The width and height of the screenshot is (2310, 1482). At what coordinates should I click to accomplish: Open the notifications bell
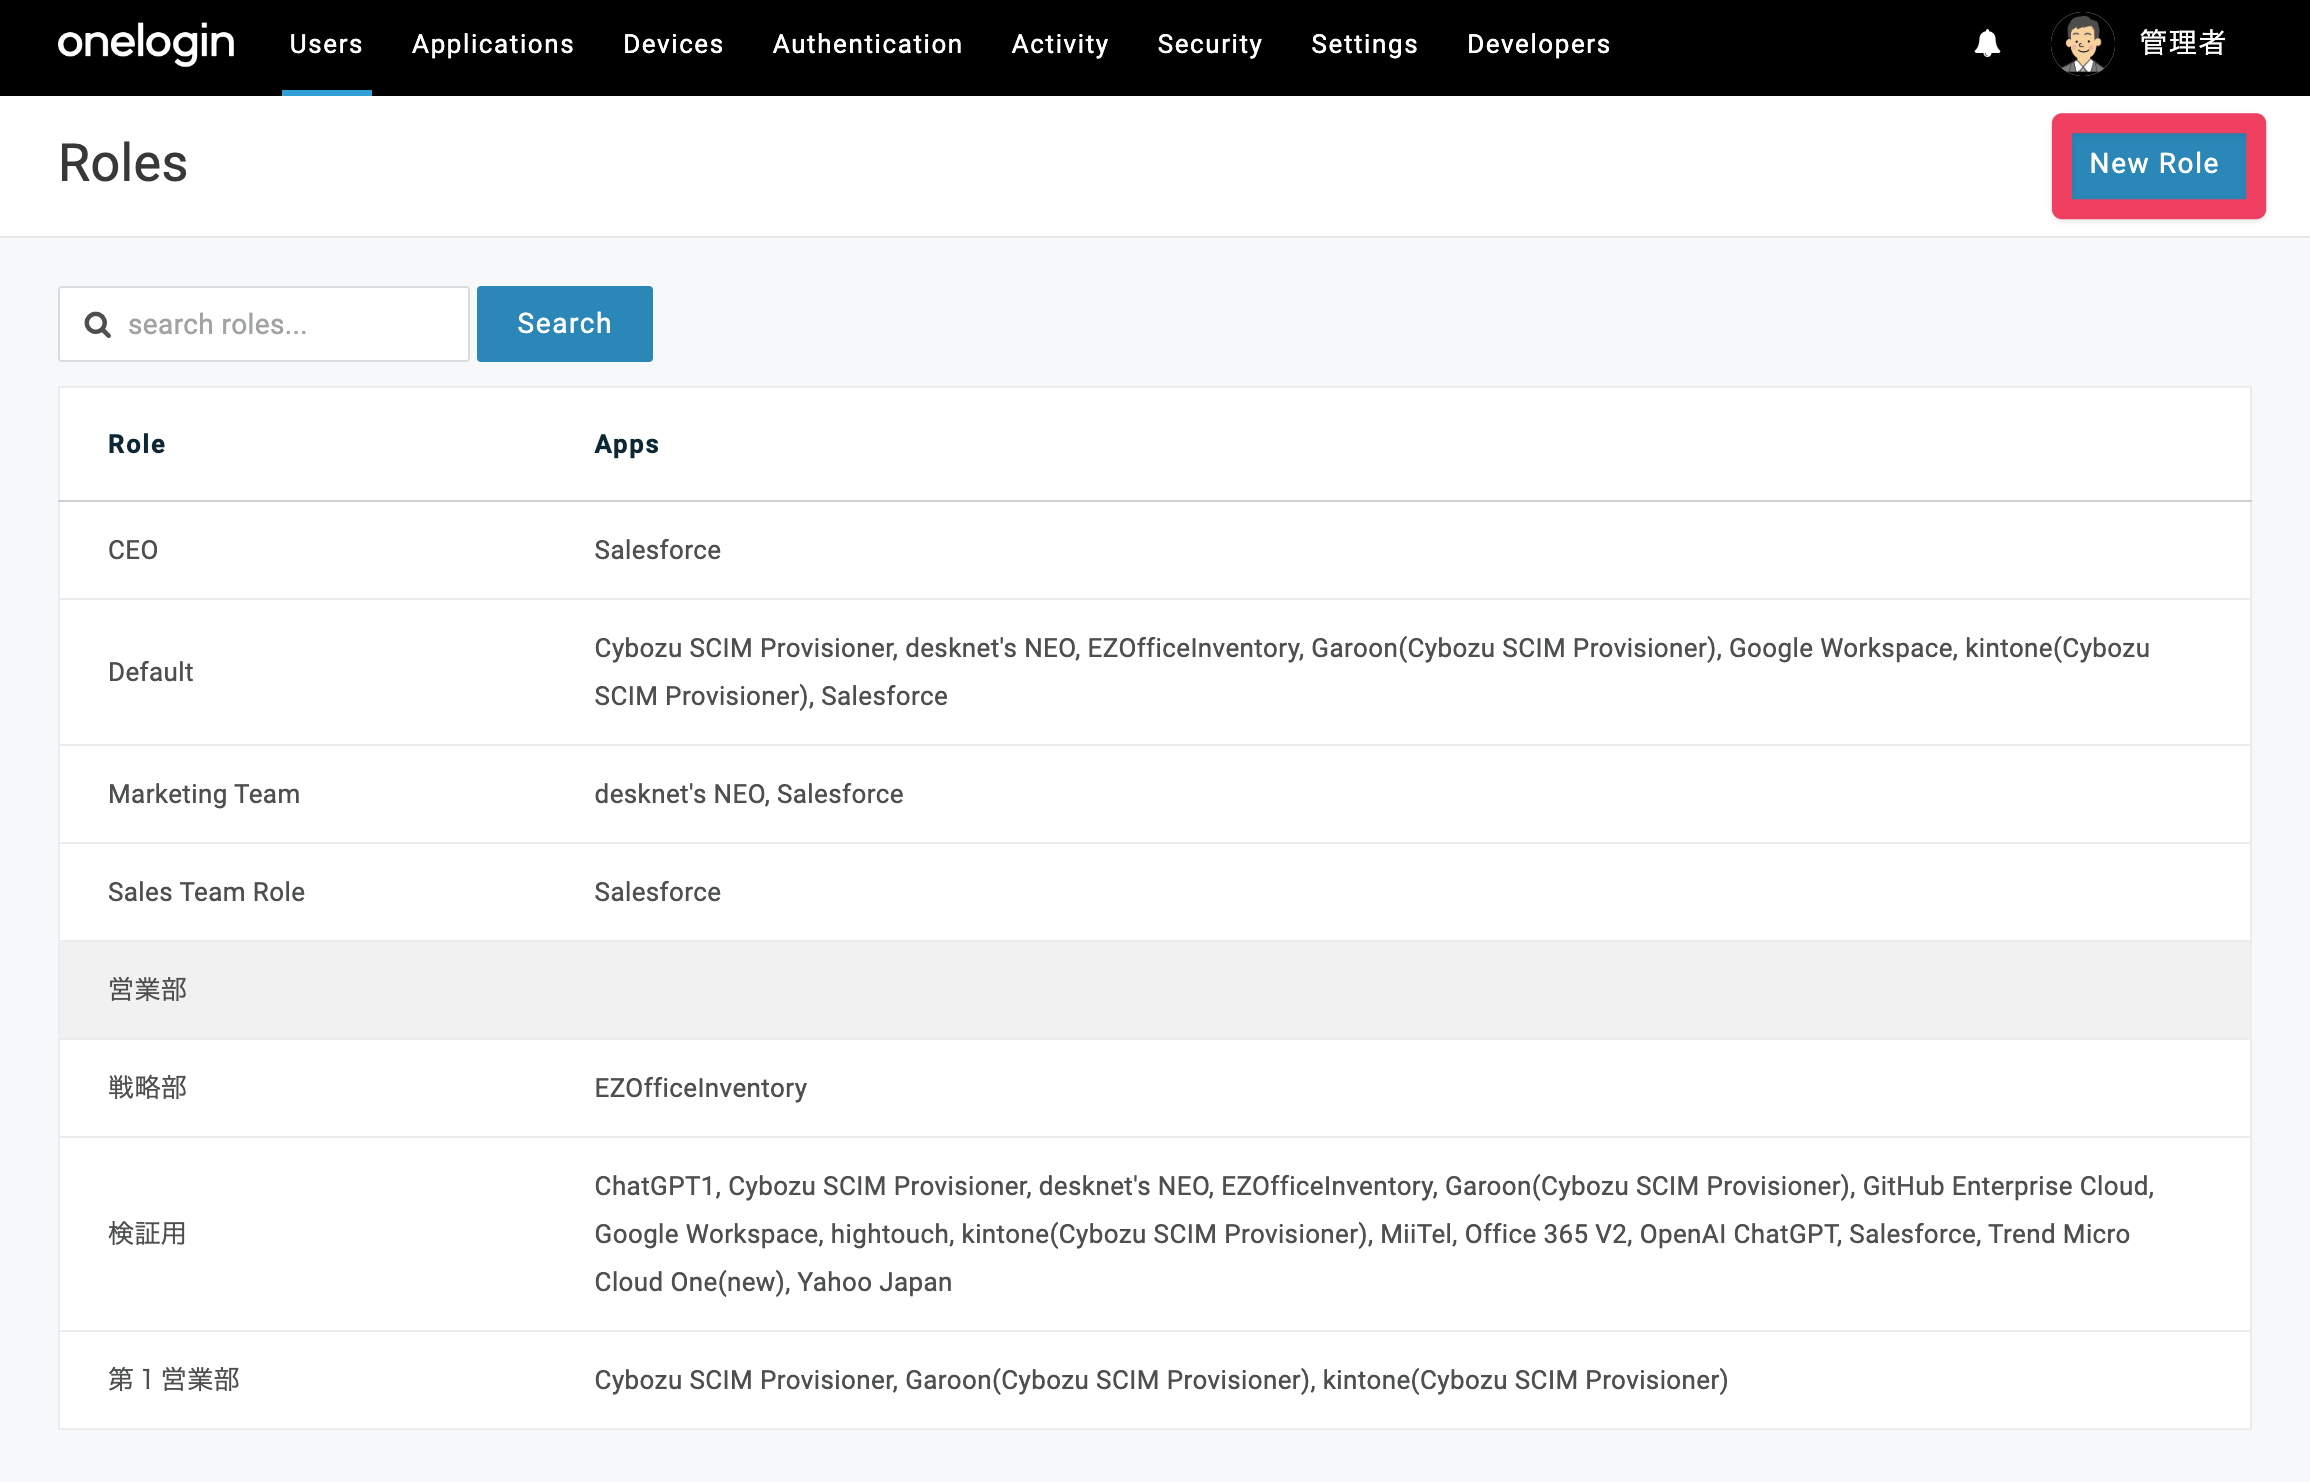pos(1987,44)
